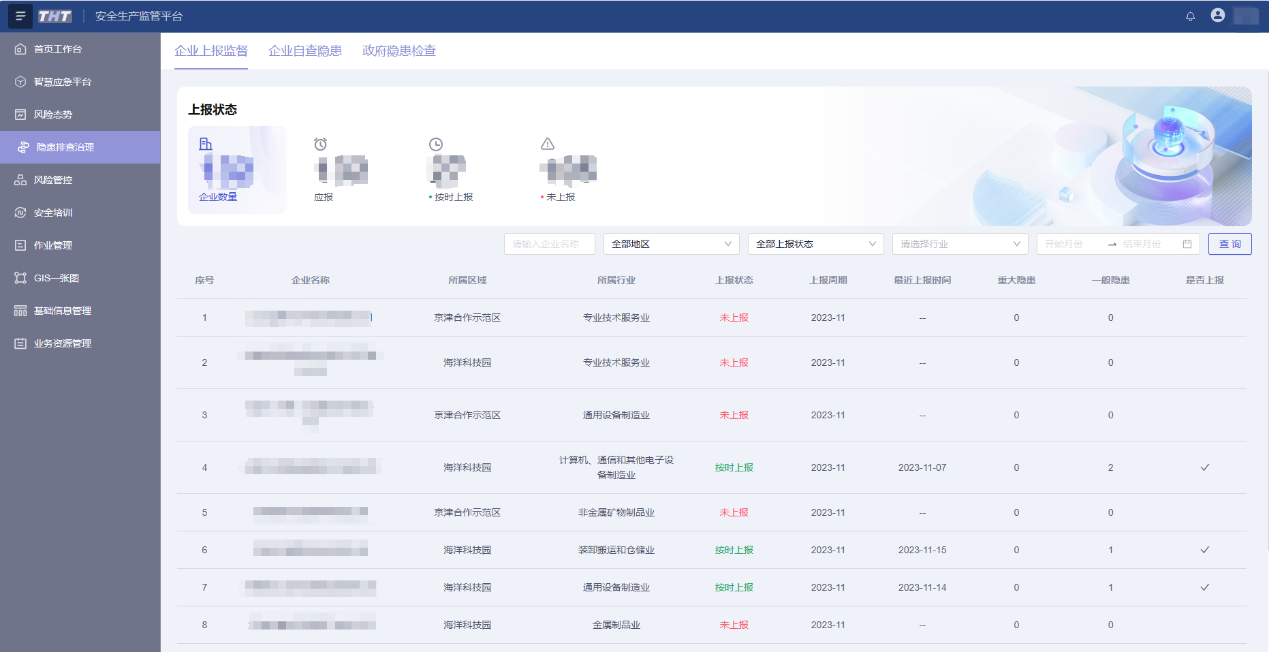Open 智慧应急平台 sidebar item
The image size is (1269, 652).
point(62,82)
